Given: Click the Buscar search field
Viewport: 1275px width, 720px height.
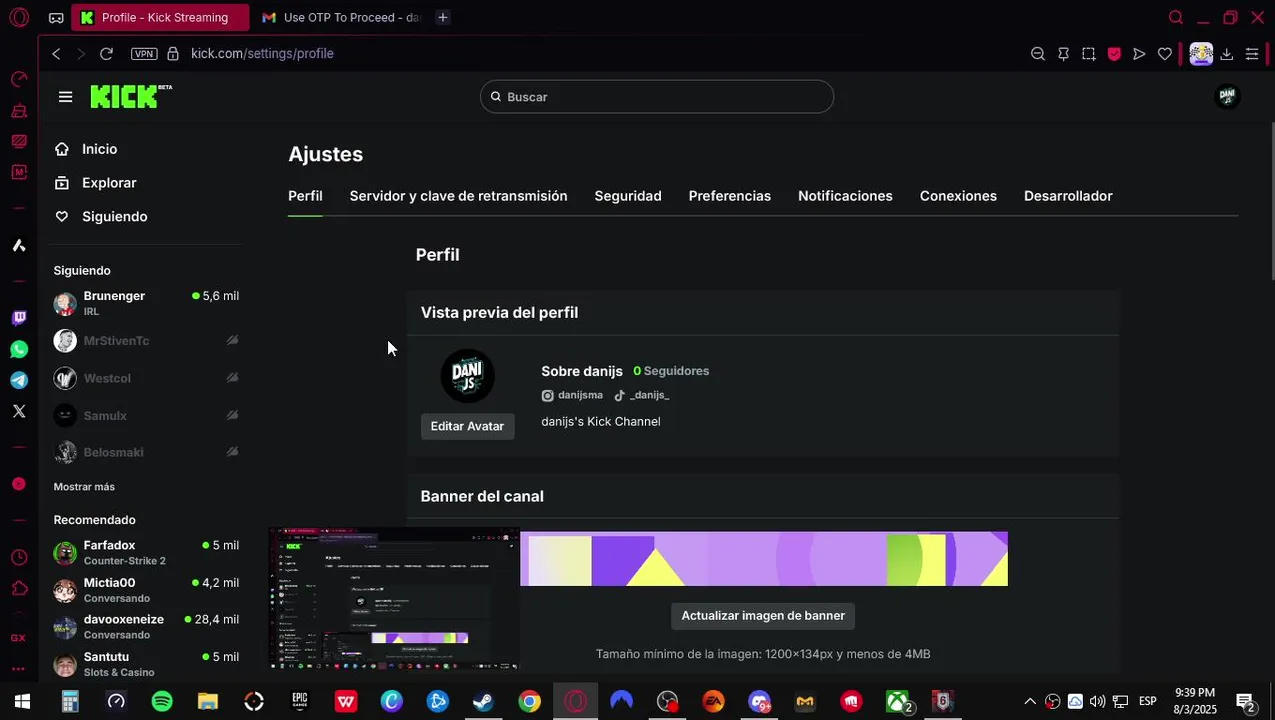Looking at the screenshot, I should point(656,97).
